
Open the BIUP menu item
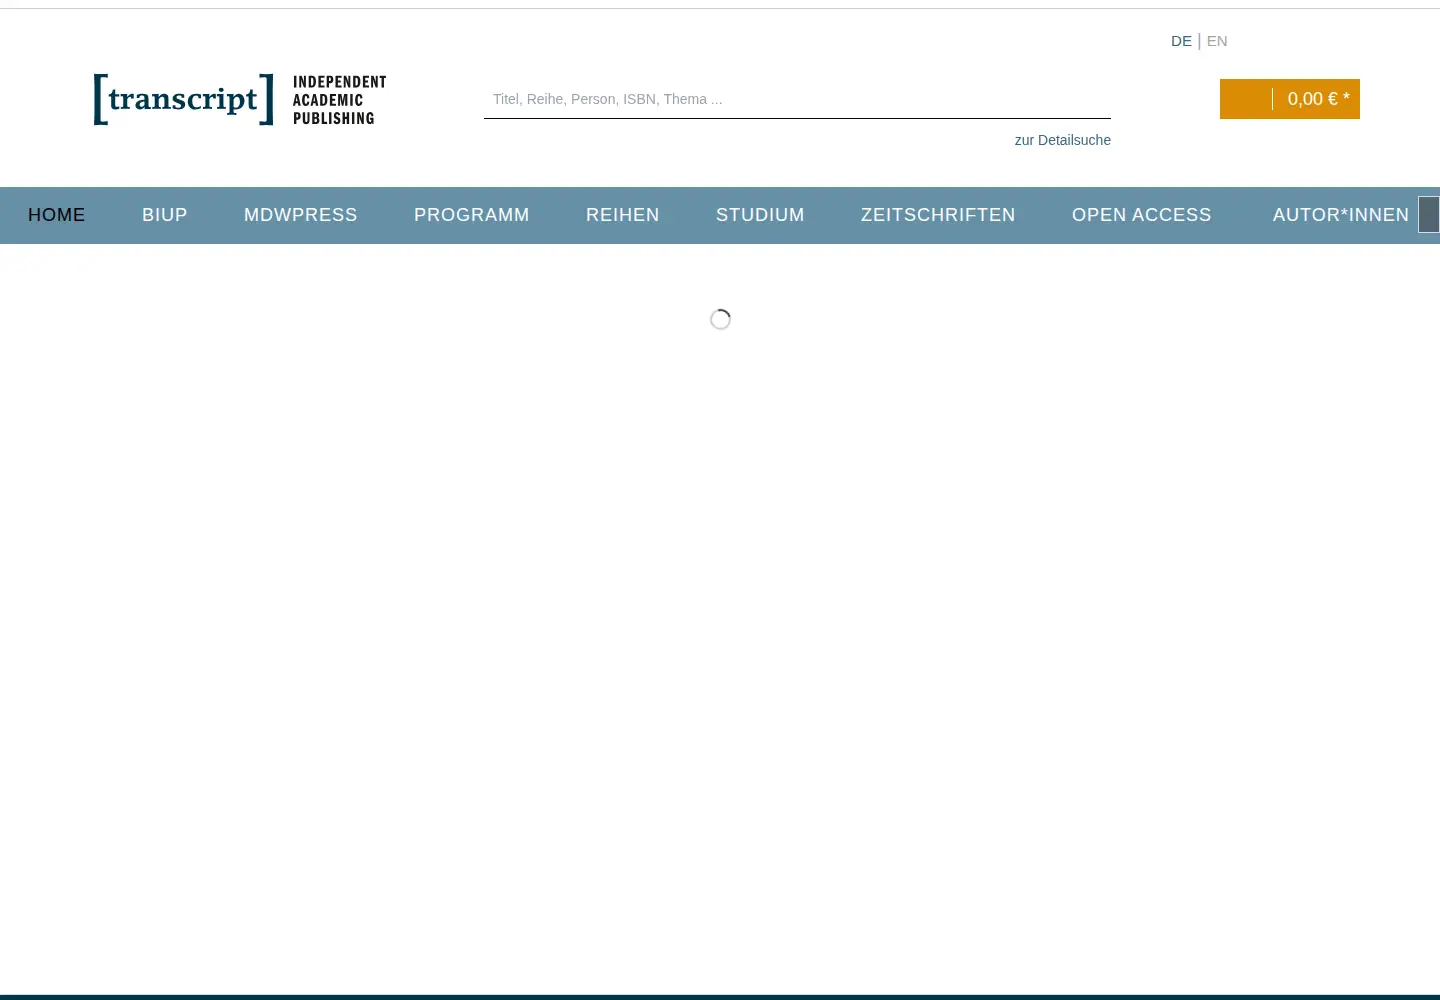(165, 215)
